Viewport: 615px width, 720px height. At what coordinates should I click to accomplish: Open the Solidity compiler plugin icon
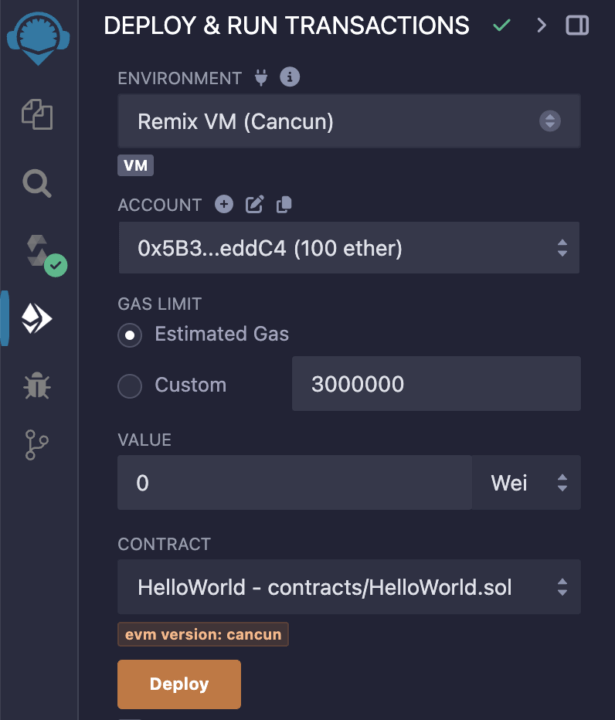(x=45, y=255)
